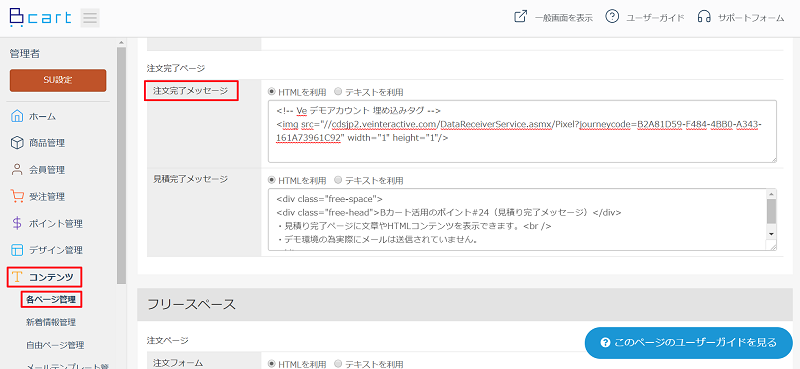Select メールテンプレート submenu item
The width and height of the screenshot is (800, 369).
coord(66,365)
